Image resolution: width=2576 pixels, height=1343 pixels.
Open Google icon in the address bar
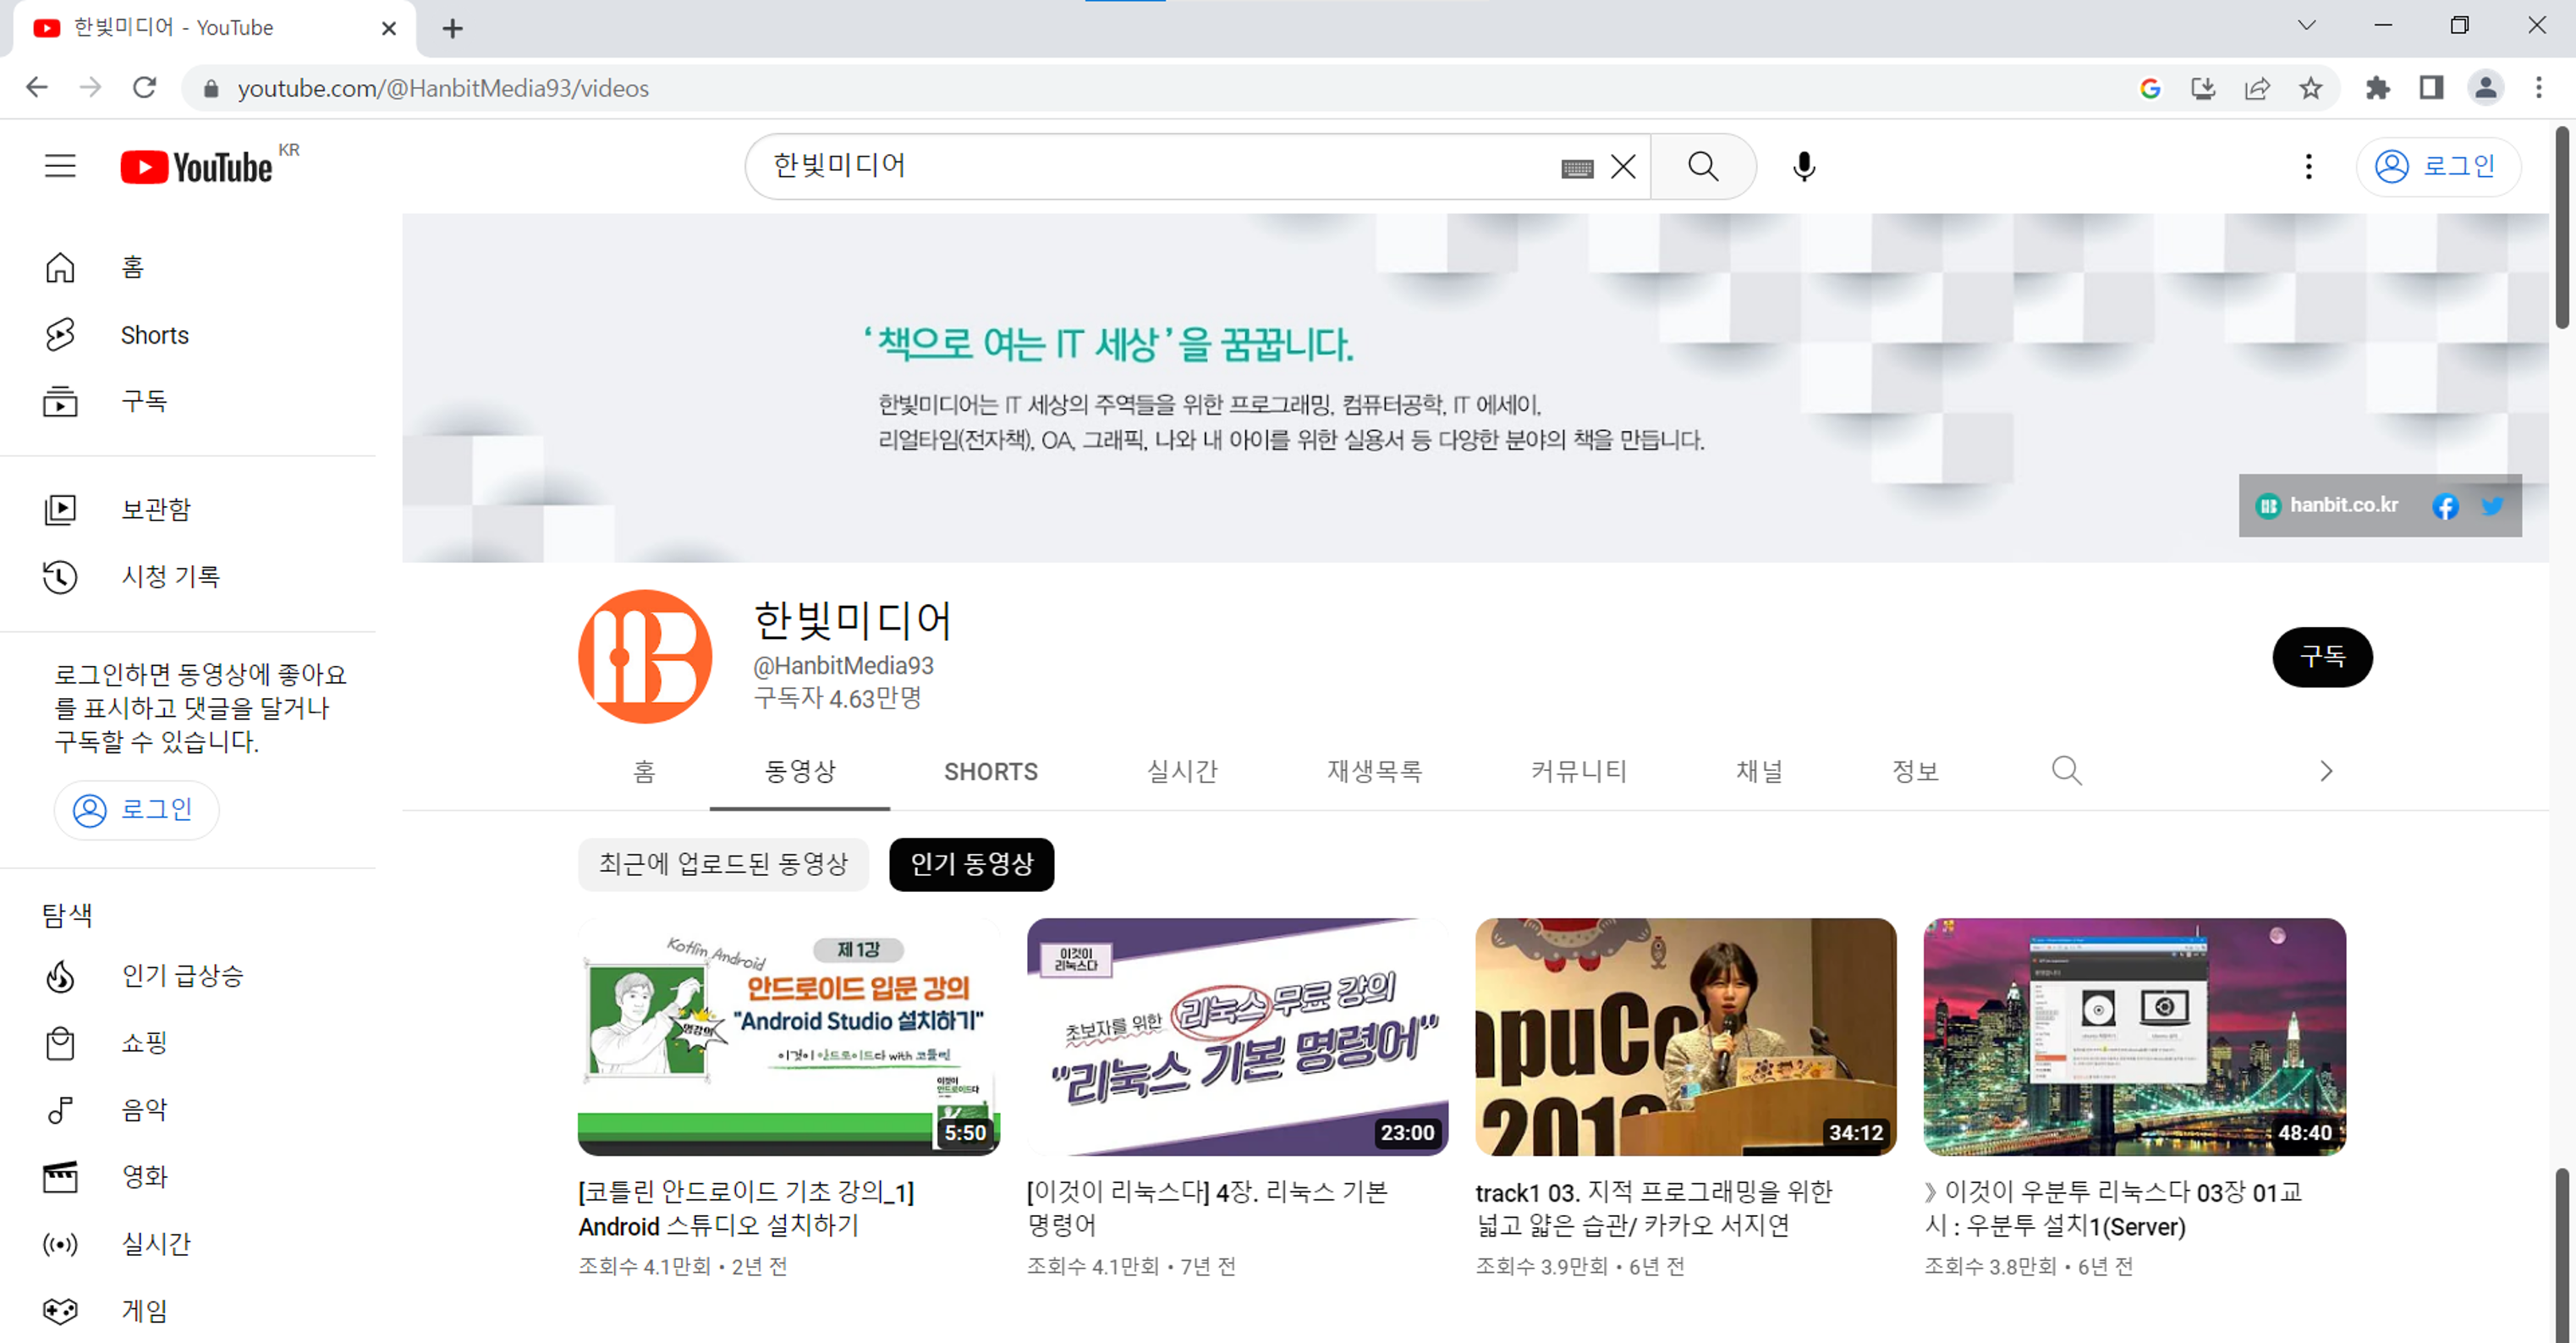(2150, 88)
